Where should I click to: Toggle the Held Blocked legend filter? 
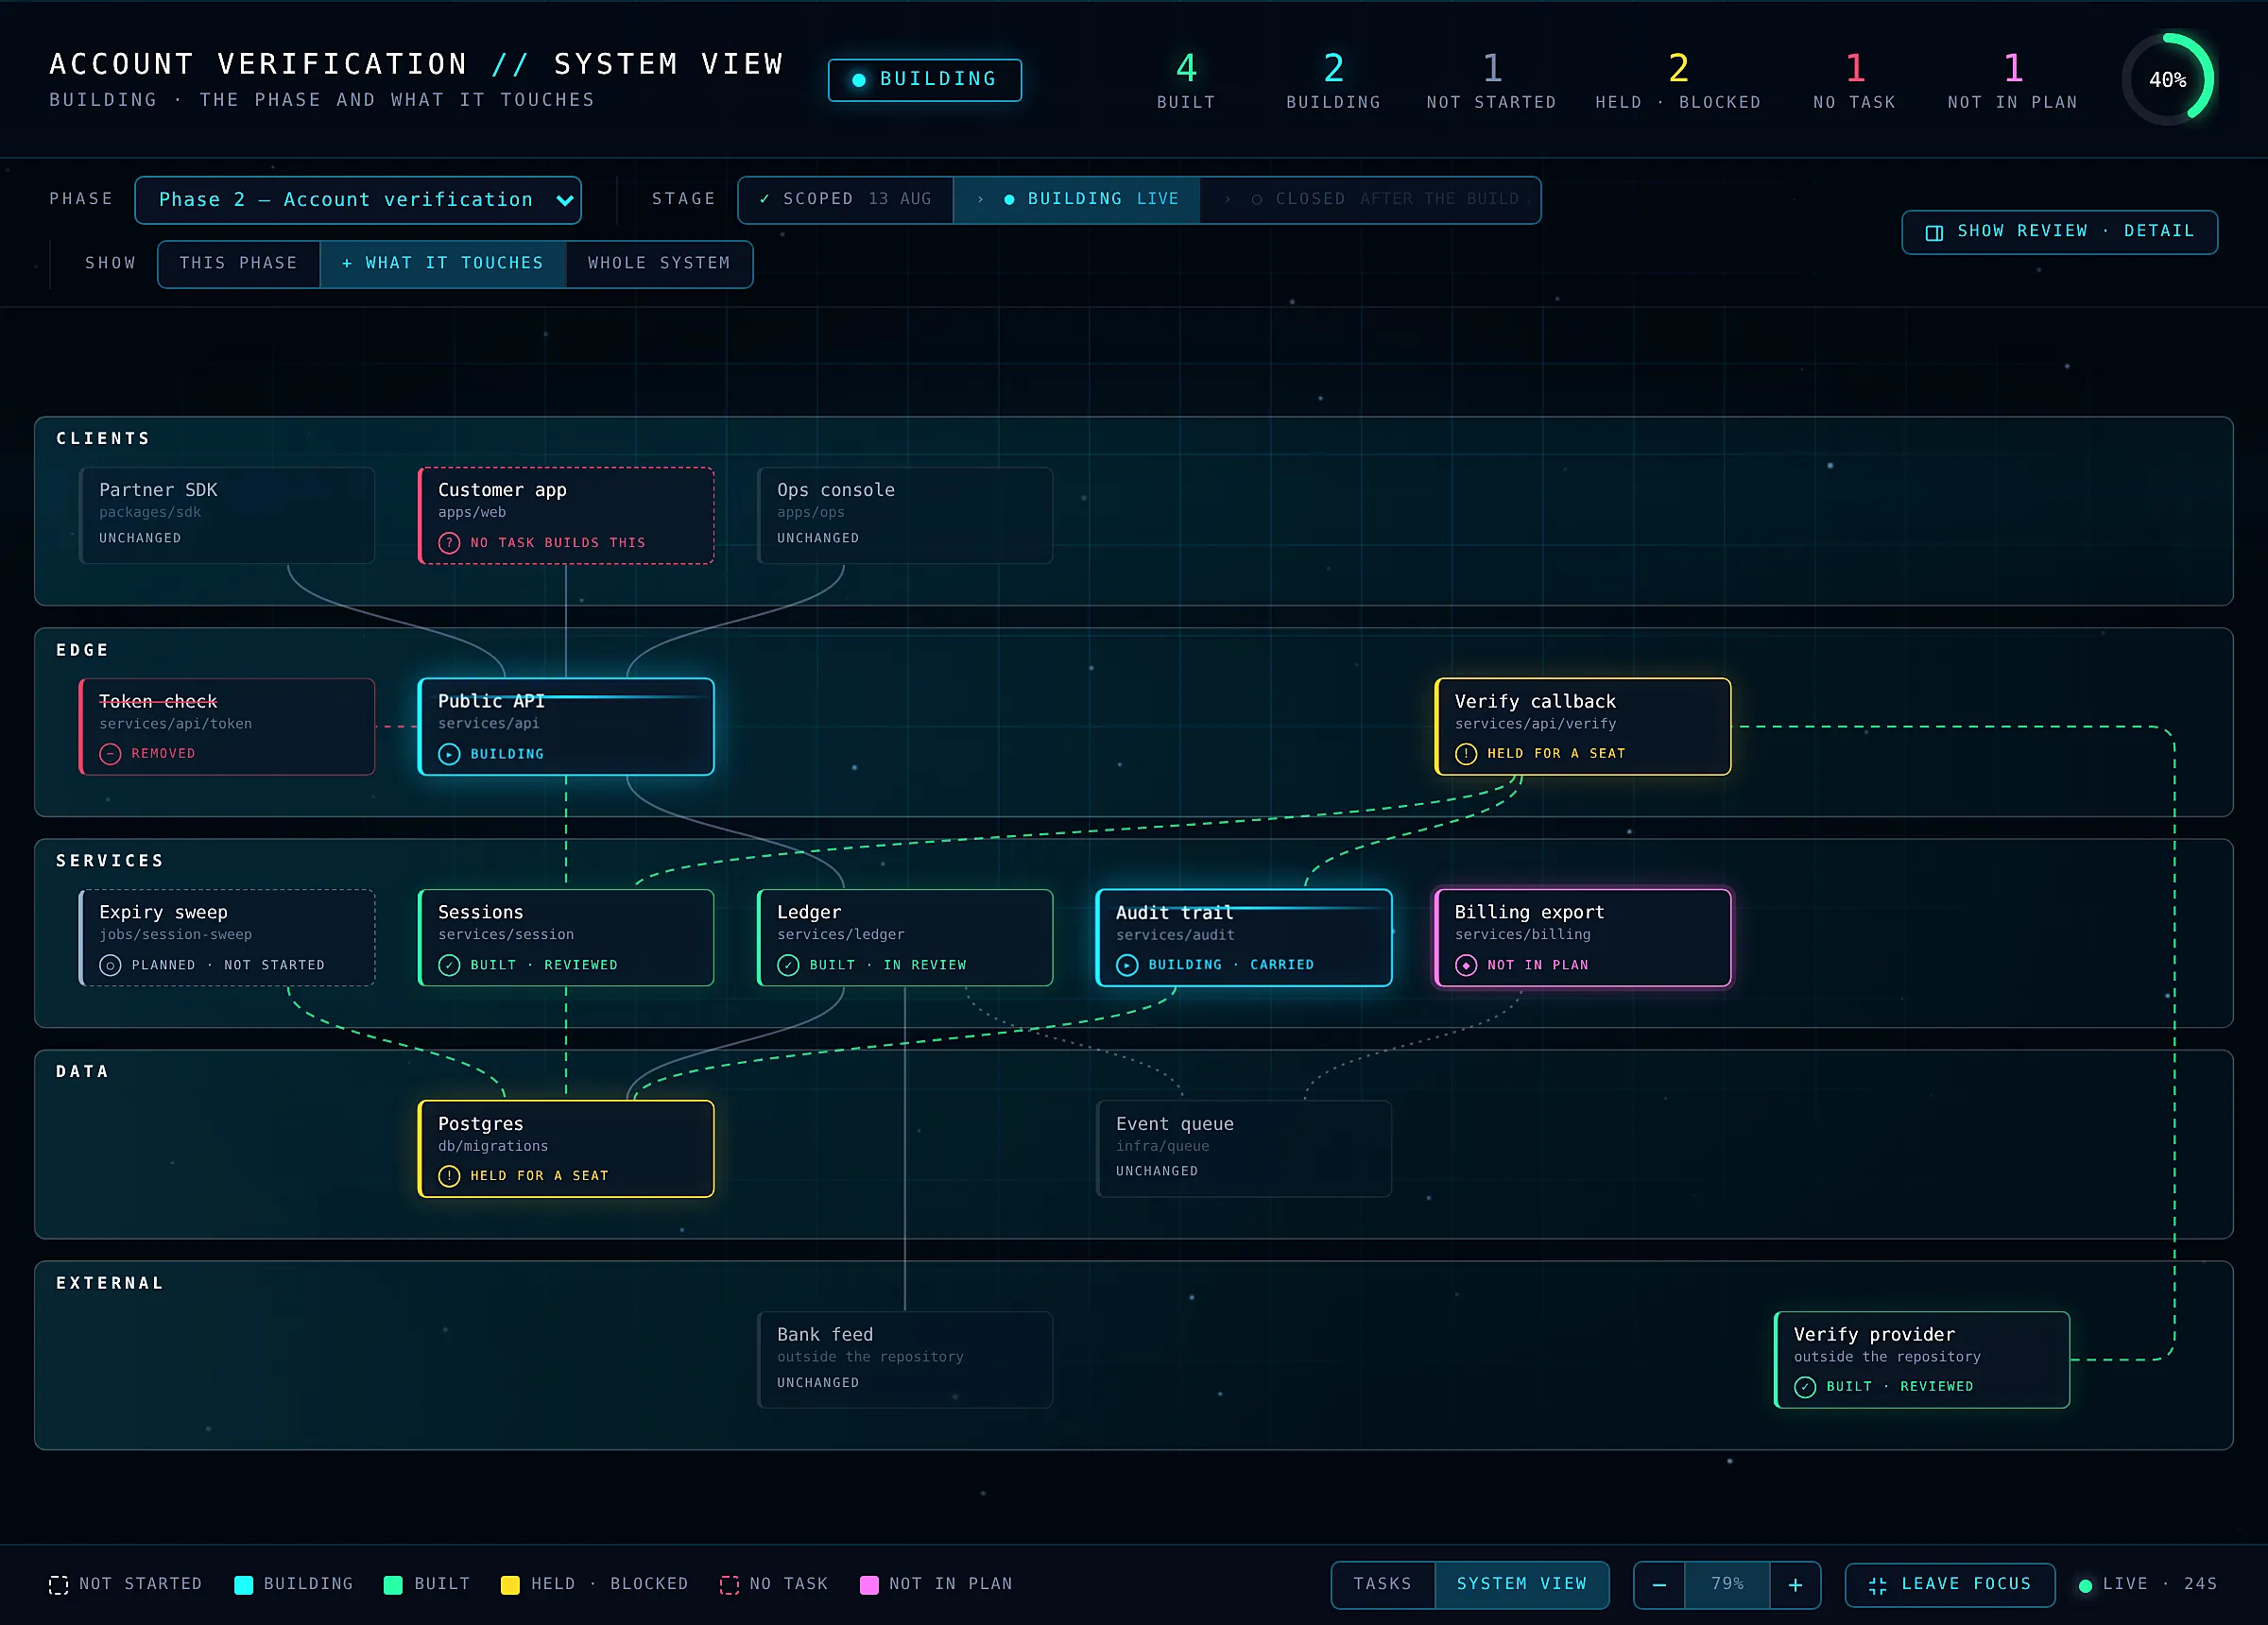[594, 1584]
